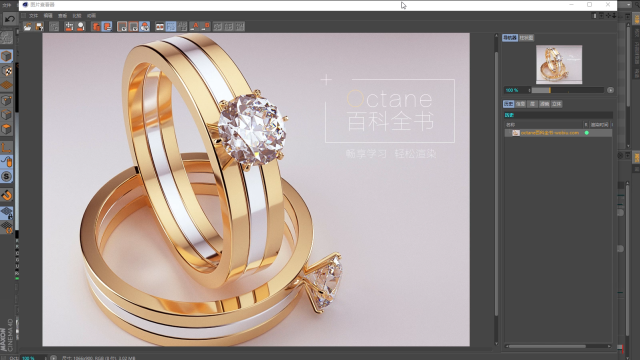This screenshot has height=360, width=640.
Task: Click the film strip display icon
Action: click(160, 27)
